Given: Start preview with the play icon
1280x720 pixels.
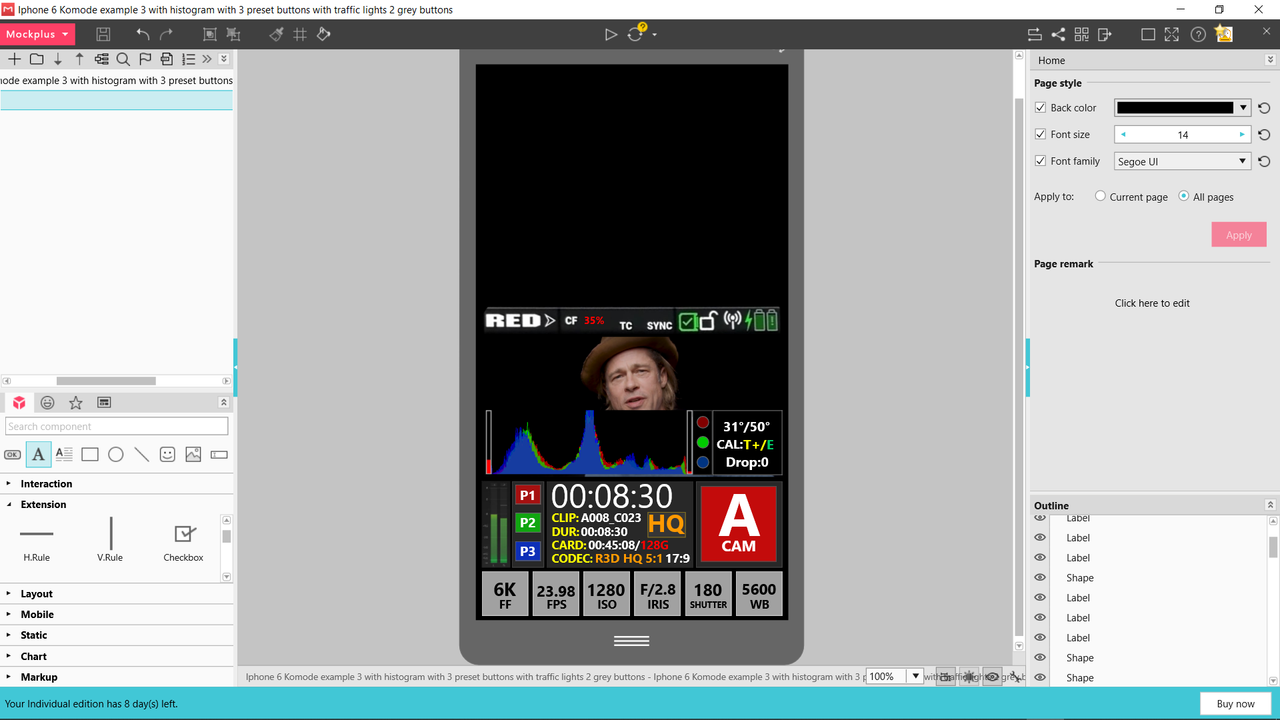Looking at the screenshot, I should (611, 34).
